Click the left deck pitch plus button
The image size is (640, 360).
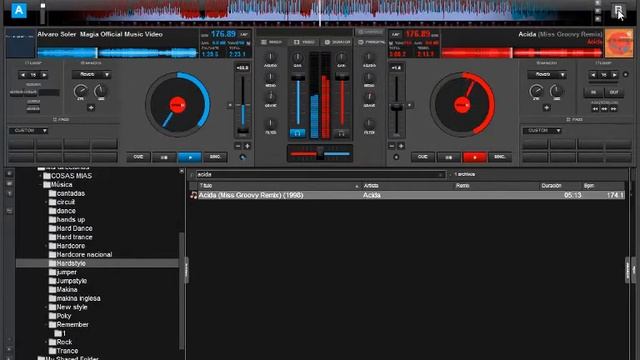point(247,146)
